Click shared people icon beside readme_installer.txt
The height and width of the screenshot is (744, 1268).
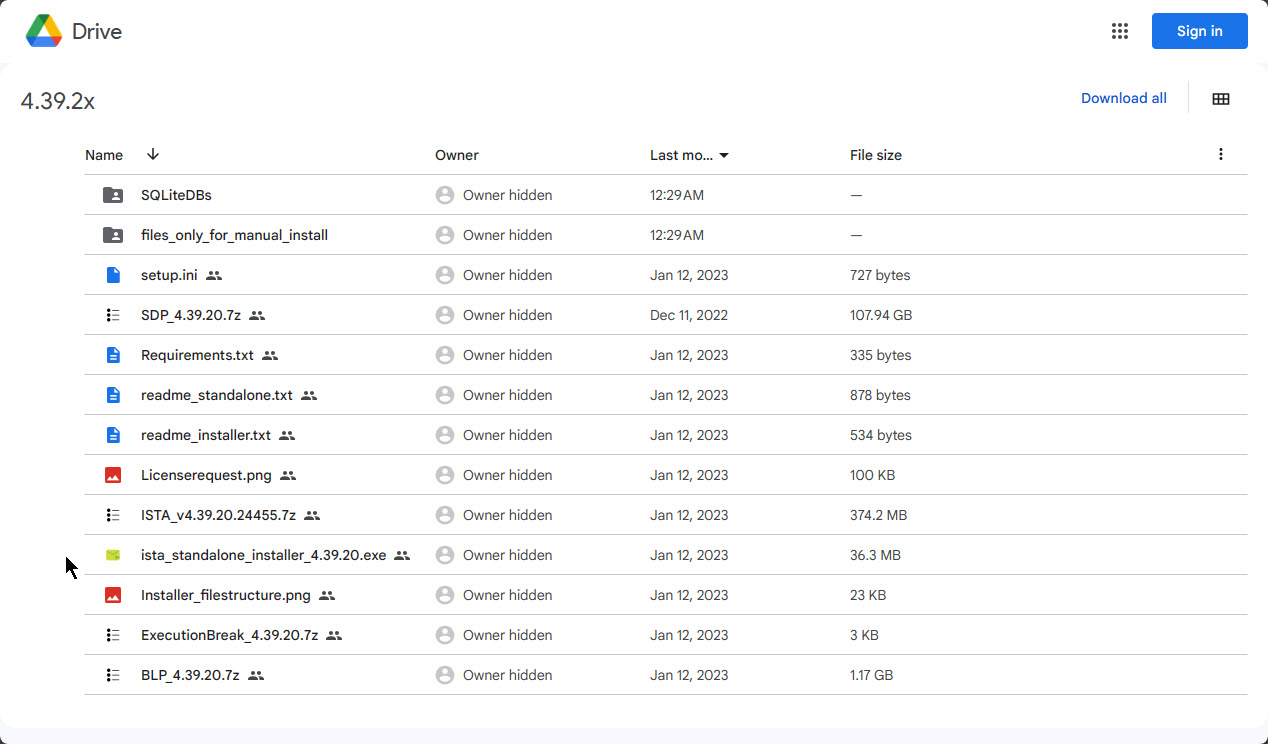[x=287, y=435]
